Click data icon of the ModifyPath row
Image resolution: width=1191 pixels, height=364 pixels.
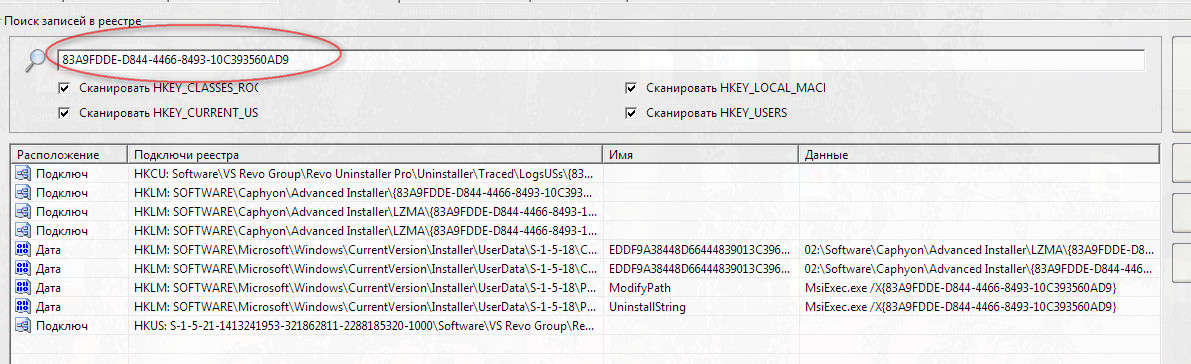(22, 288)
